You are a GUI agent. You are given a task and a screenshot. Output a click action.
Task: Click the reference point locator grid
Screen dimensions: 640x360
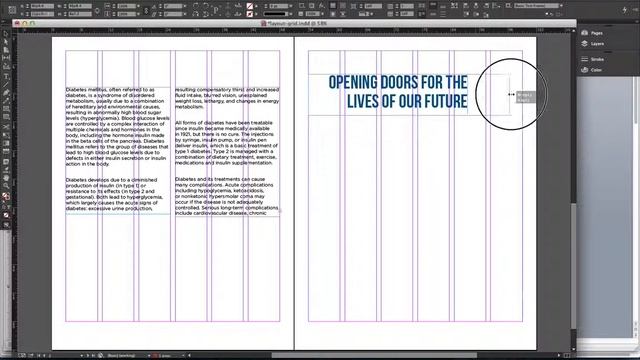(12, 10)
